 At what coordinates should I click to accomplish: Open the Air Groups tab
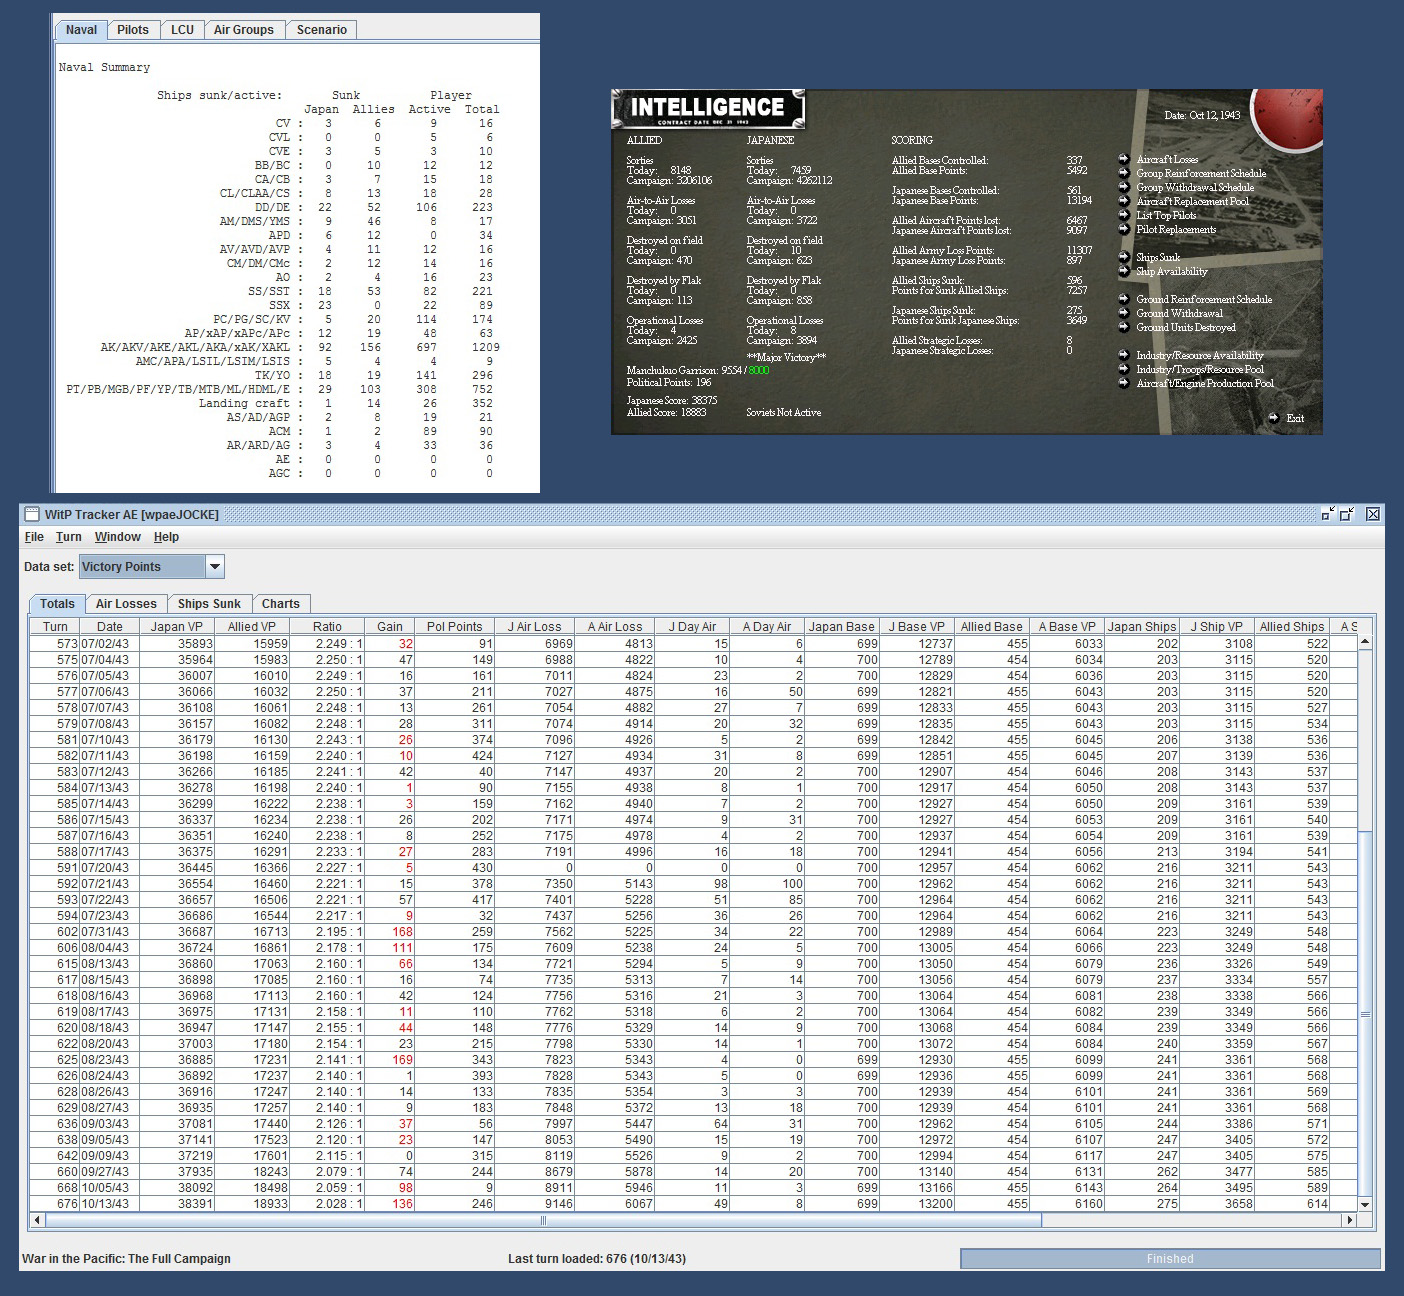coord(244,30)
